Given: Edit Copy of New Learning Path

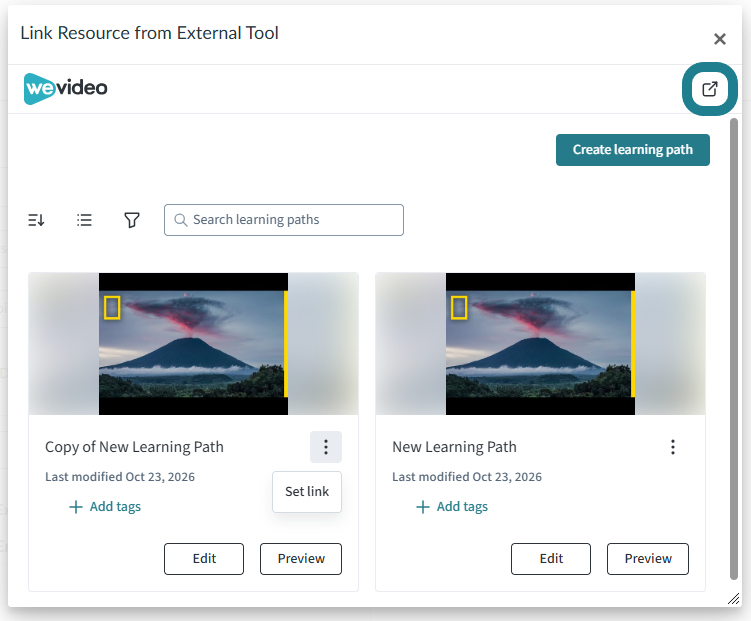Looking at the screenshot, I should [204, 559].
